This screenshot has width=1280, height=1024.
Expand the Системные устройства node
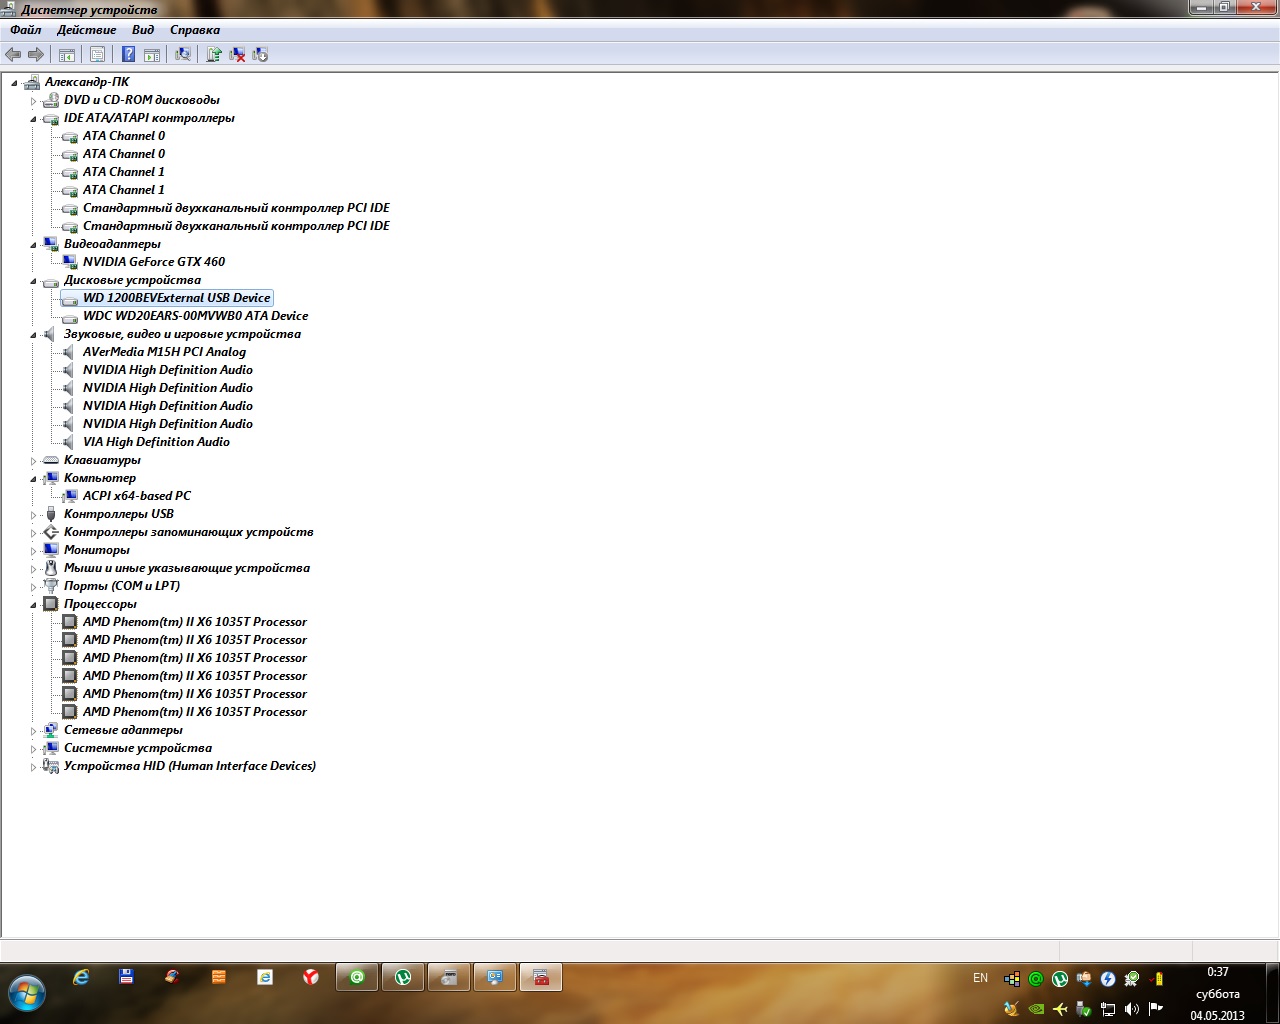[33, 749]
